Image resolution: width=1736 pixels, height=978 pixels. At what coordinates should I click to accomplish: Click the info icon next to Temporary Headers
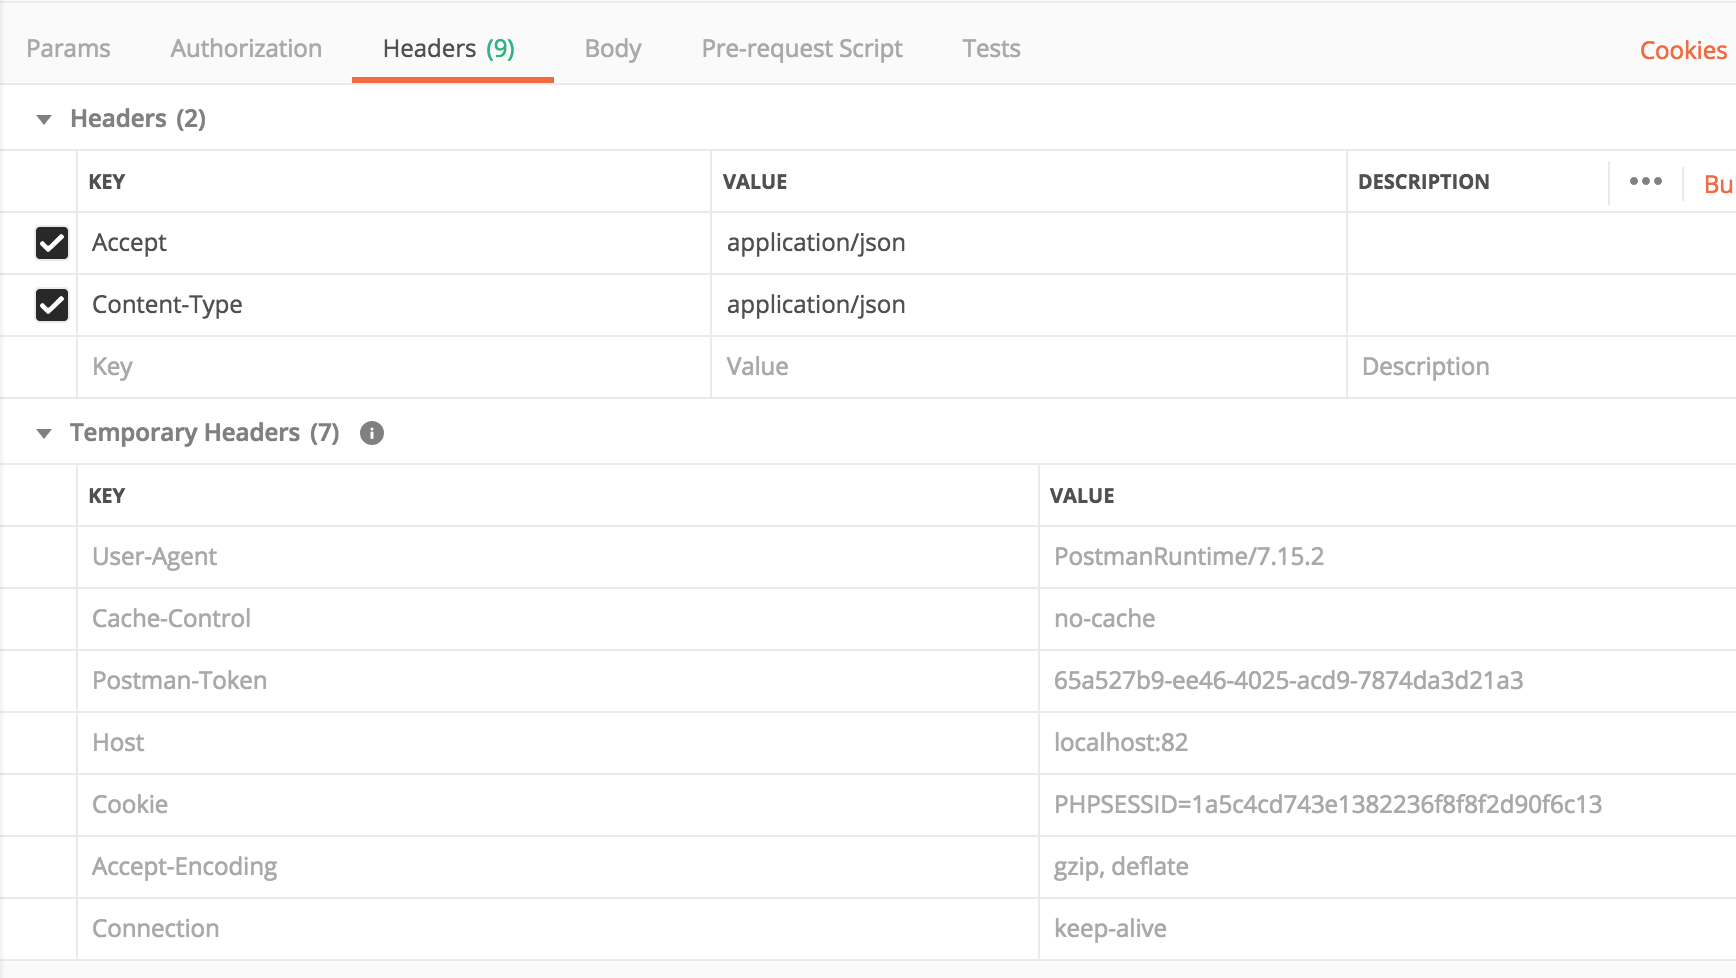(371, 433)
